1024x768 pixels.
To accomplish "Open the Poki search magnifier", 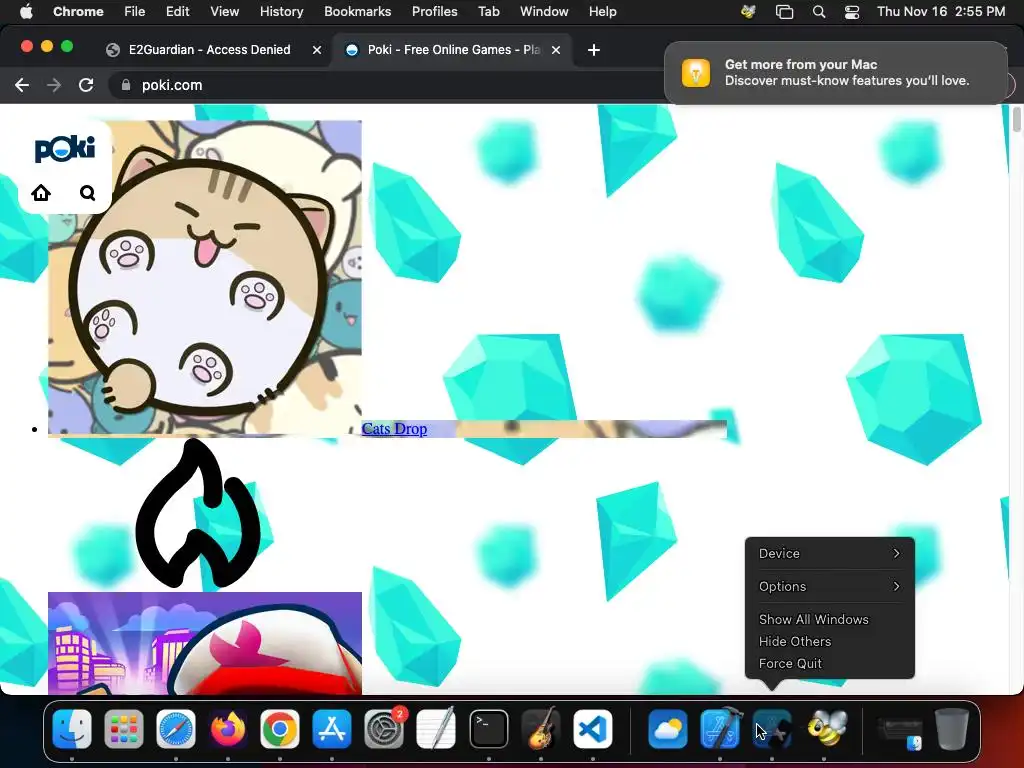I will click(x=88, y=193).
